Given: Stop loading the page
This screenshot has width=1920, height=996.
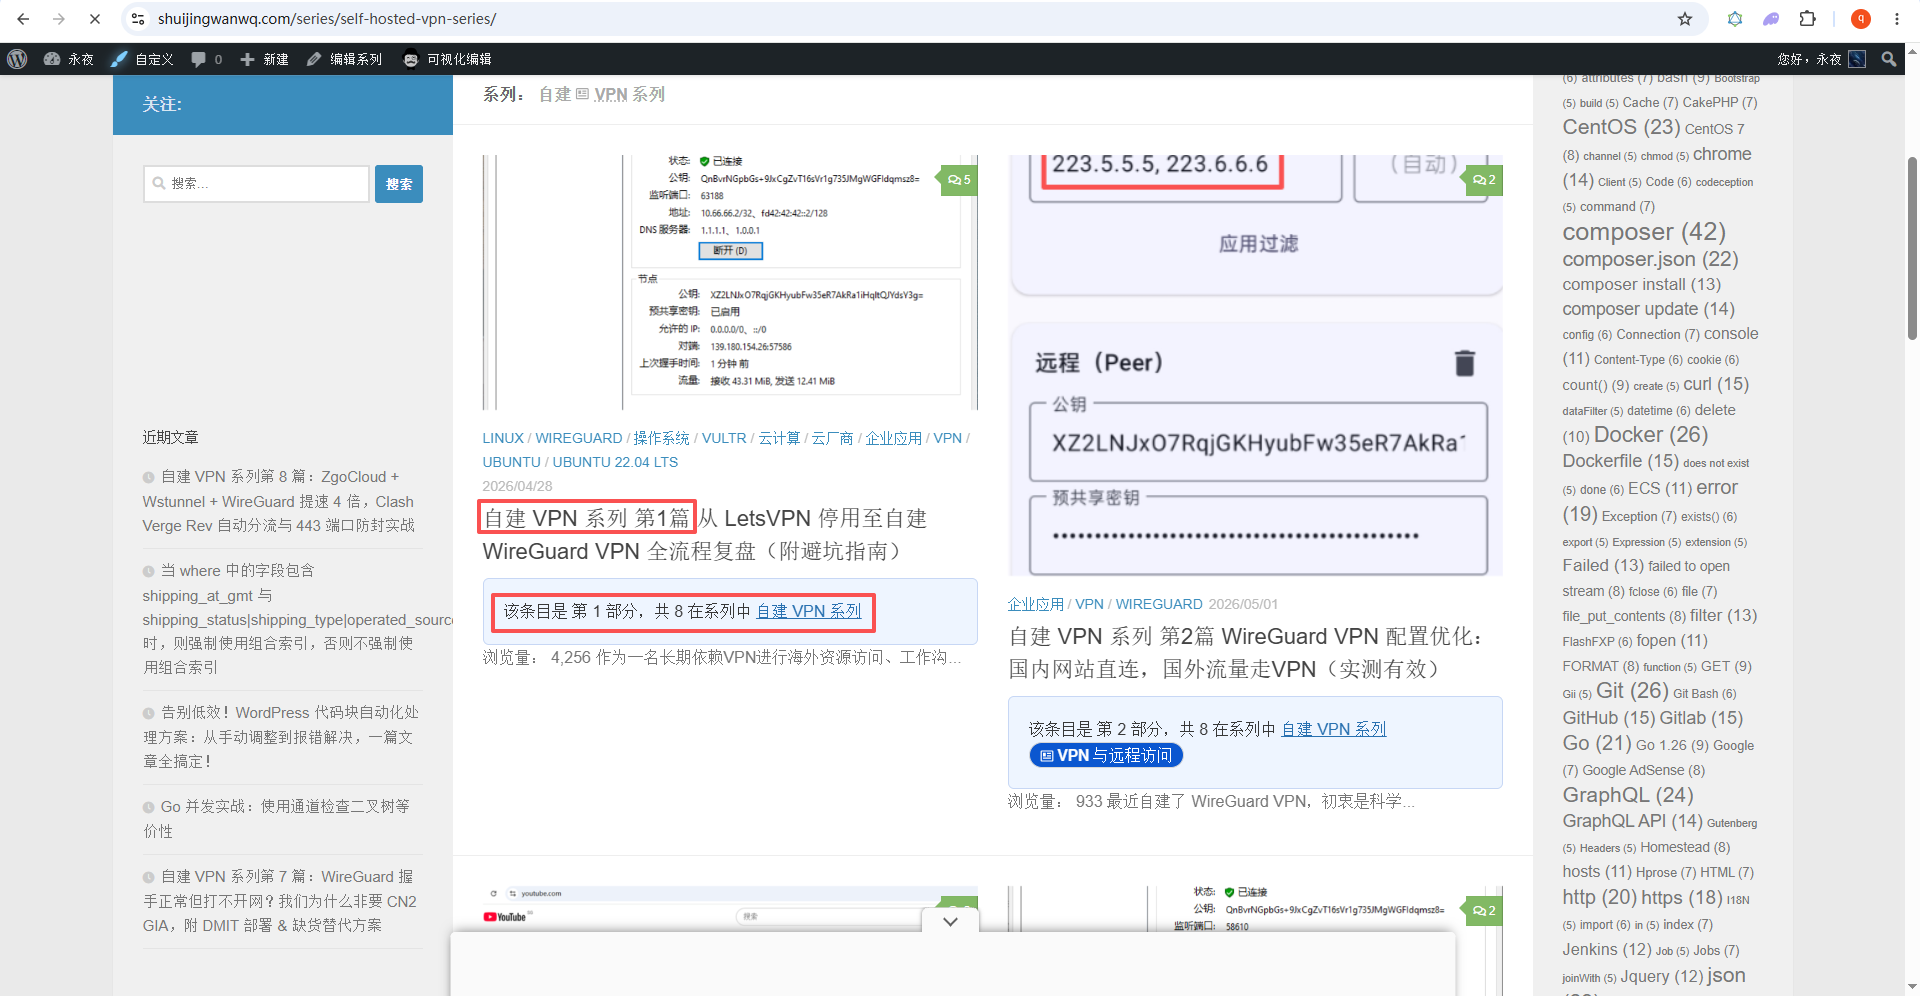Looking at the screenshot, I should [x=94, y=19].
